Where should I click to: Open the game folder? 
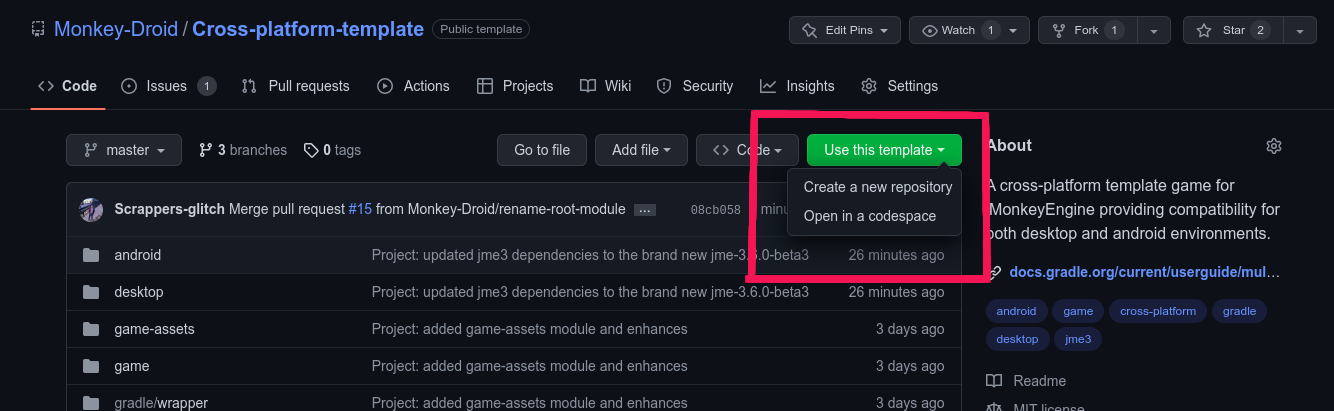click(x=131, y=366)
